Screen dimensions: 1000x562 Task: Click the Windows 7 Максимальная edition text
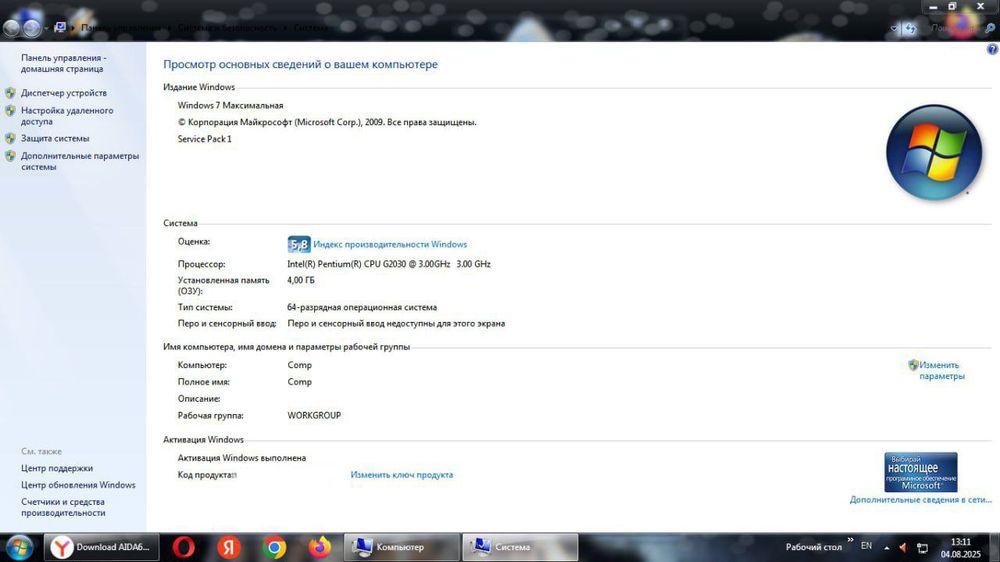tap(230, 105)
